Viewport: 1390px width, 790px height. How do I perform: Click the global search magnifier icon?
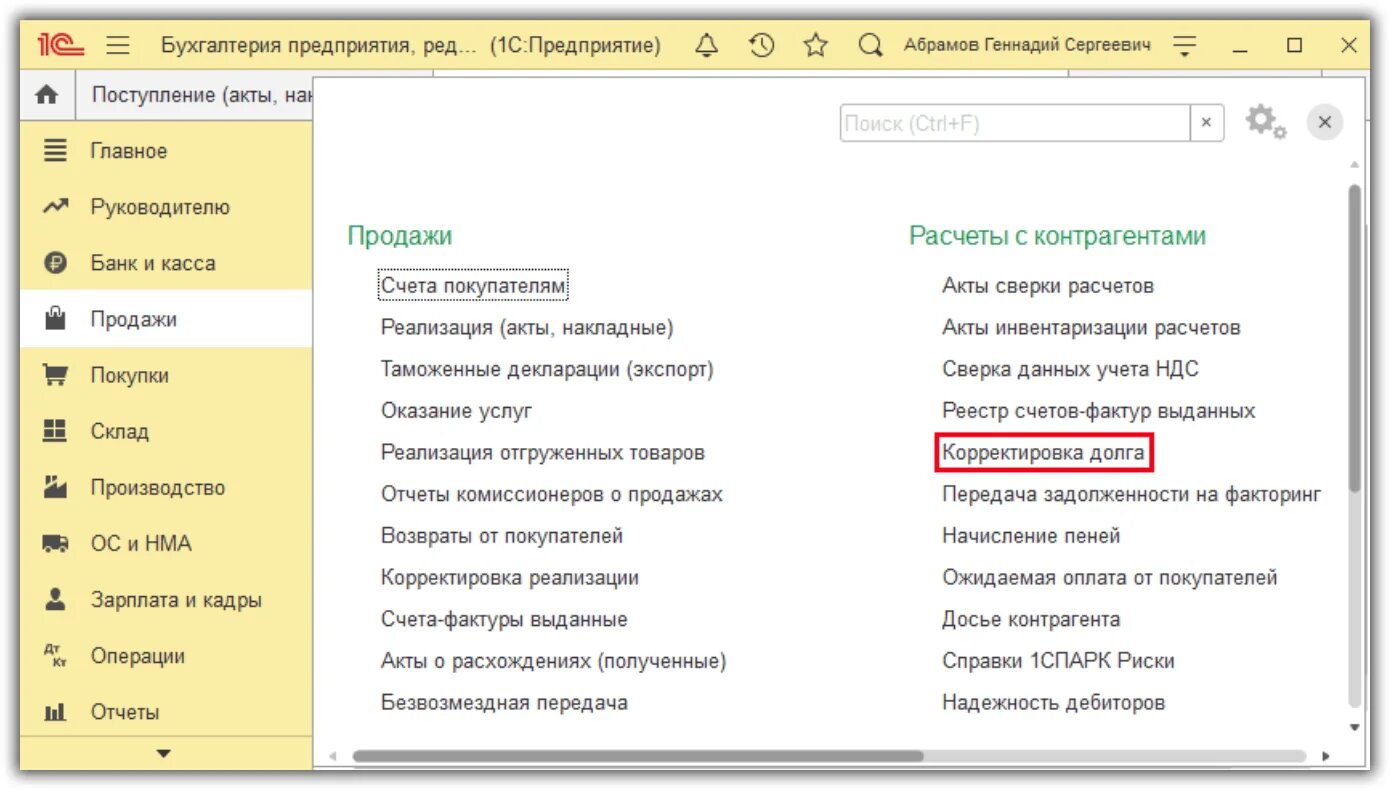(871, 45)
